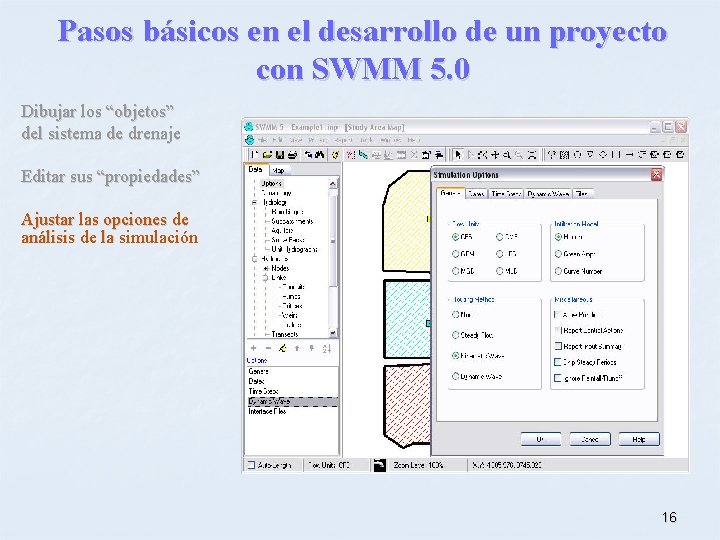The image size is (720, 540).
Task: Select Green Ampt infiltration model
Action: [x=558, y=254]
